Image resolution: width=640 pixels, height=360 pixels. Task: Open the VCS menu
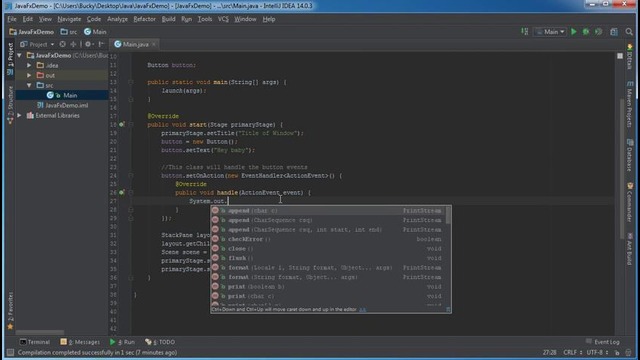coord(223,19)
